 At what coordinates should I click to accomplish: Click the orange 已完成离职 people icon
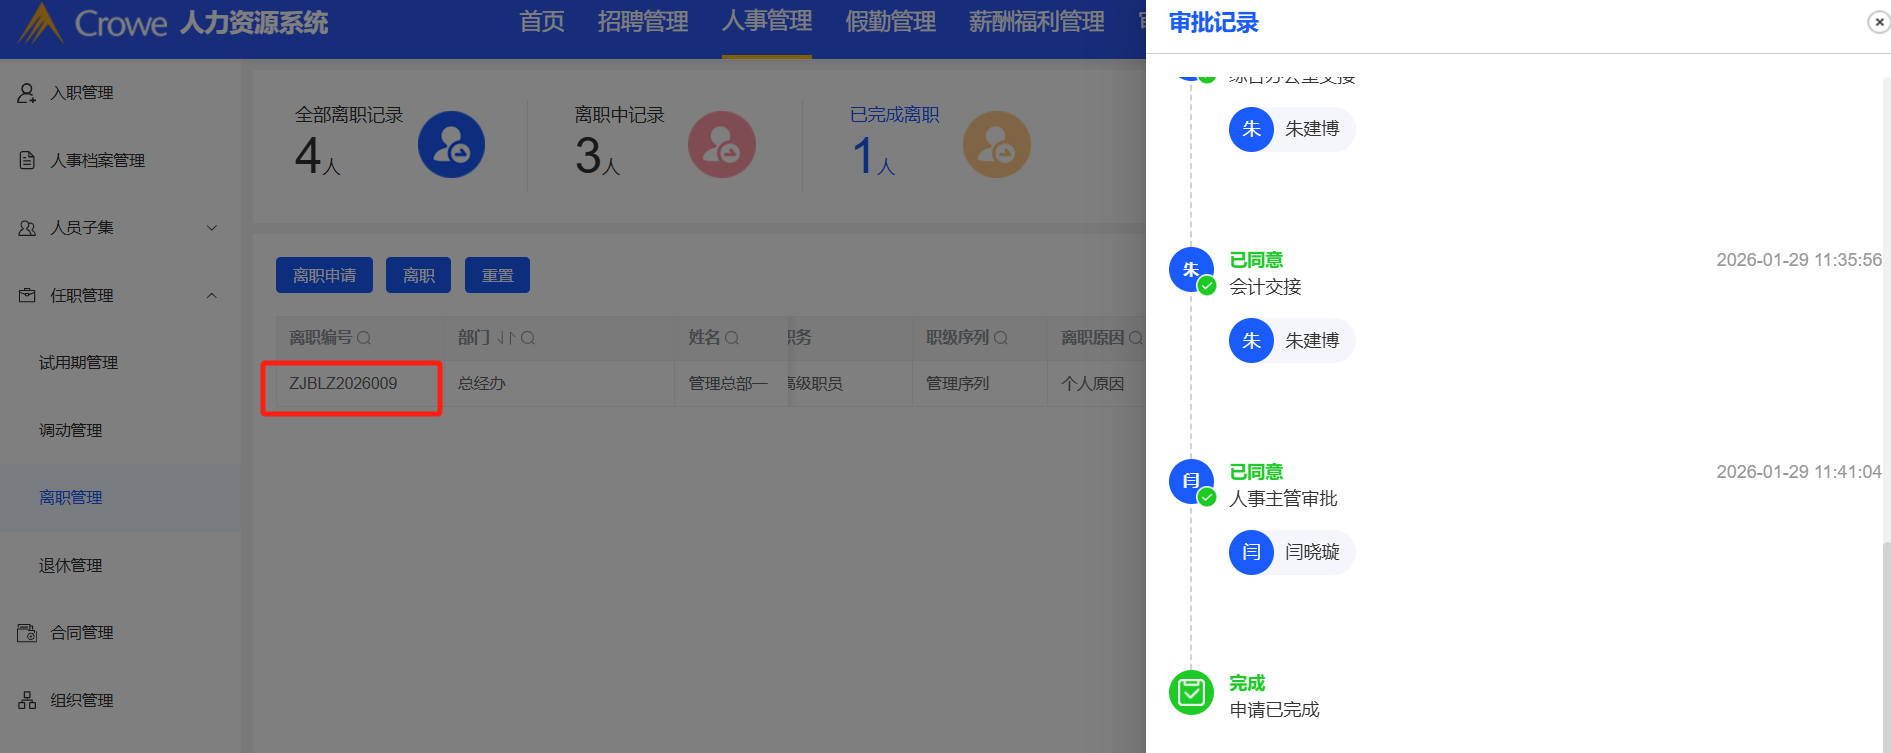coord(996,145)
